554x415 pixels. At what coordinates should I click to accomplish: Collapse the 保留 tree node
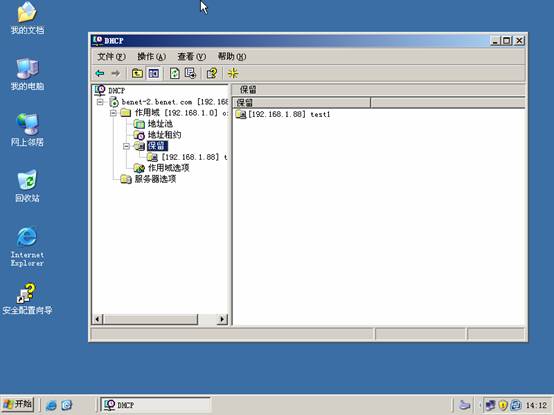[x=126, y=146]
